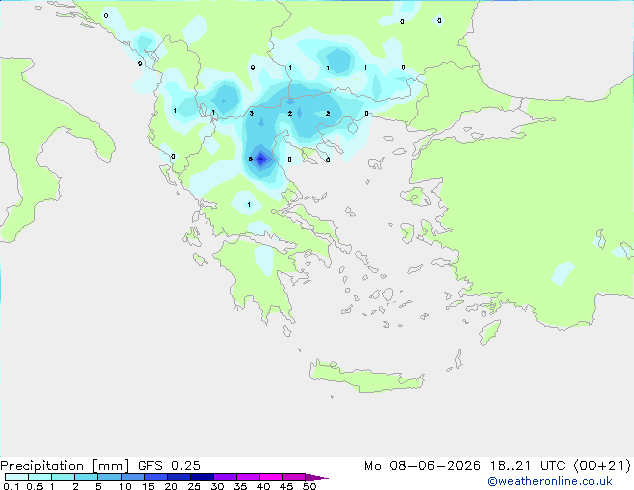This screenshot has height=490, width=634.
Task: Click the dark blue precipitation maximum over Greece
Action: [261, 159]
